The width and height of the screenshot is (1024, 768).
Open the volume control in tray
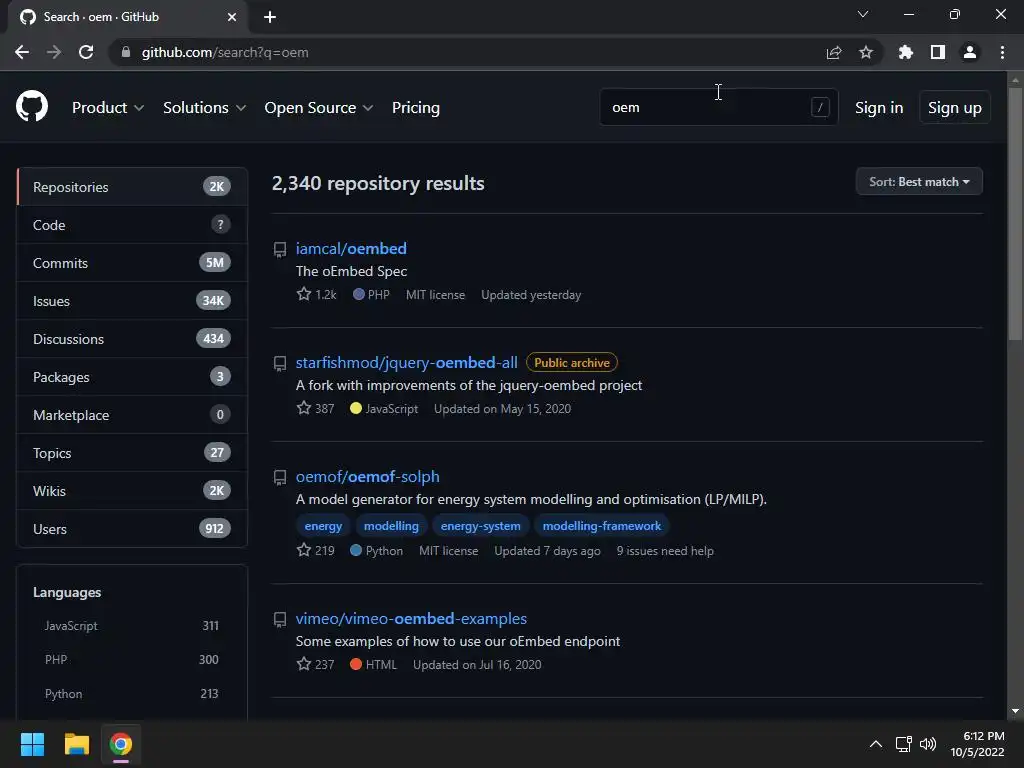tap(927, 744)
